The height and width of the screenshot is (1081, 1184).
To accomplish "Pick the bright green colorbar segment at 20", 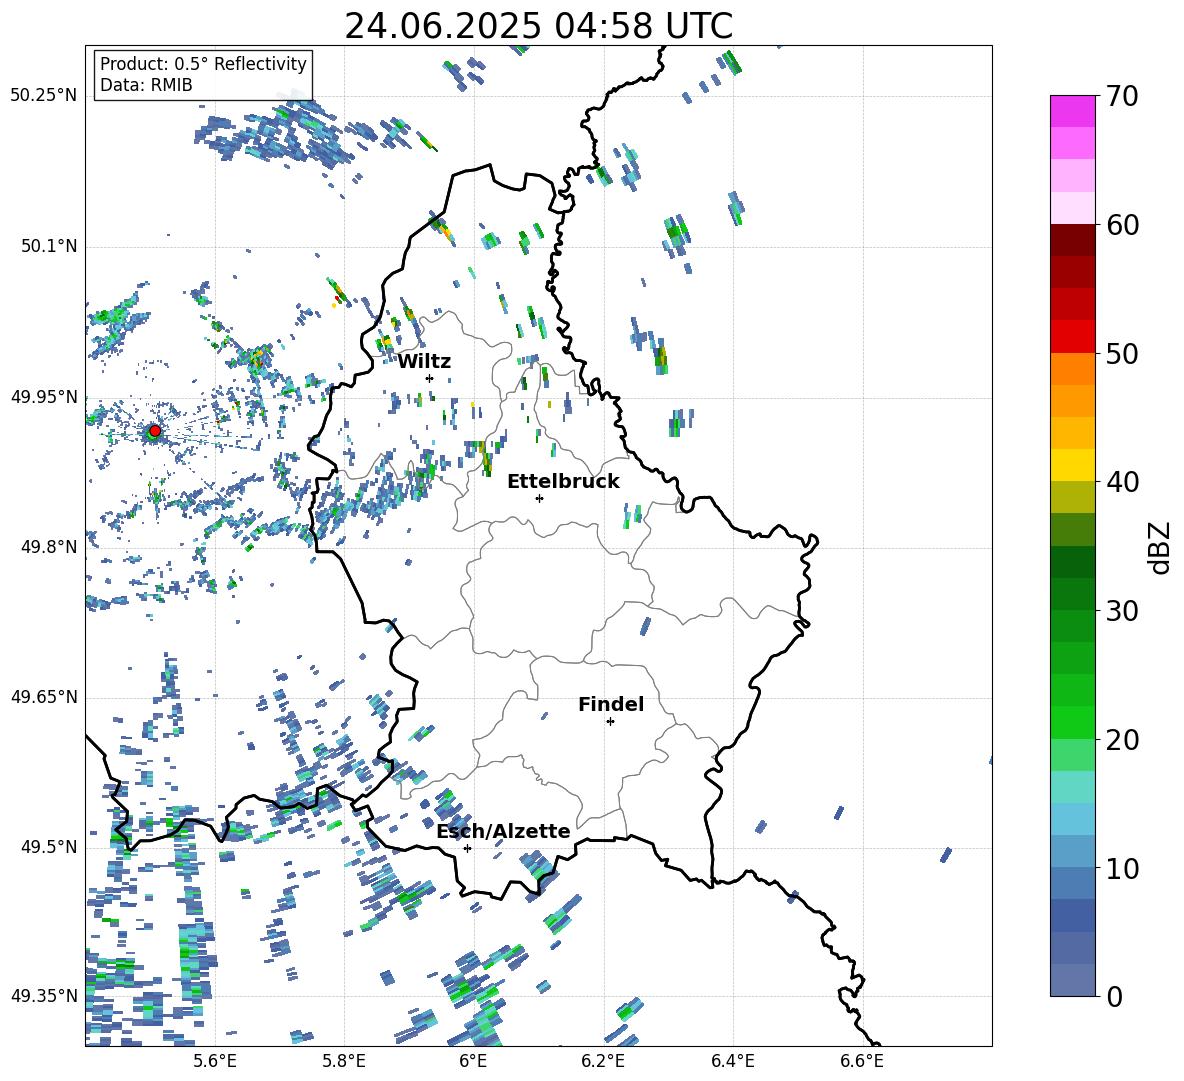I will 1072,722.
